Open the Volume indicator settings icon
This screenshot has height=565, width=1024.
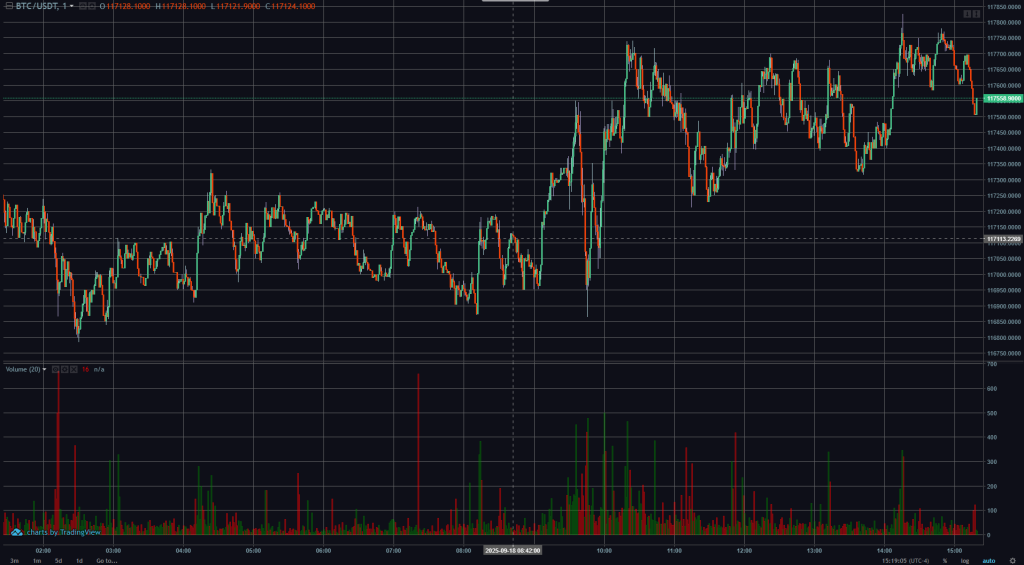point(63,369)
